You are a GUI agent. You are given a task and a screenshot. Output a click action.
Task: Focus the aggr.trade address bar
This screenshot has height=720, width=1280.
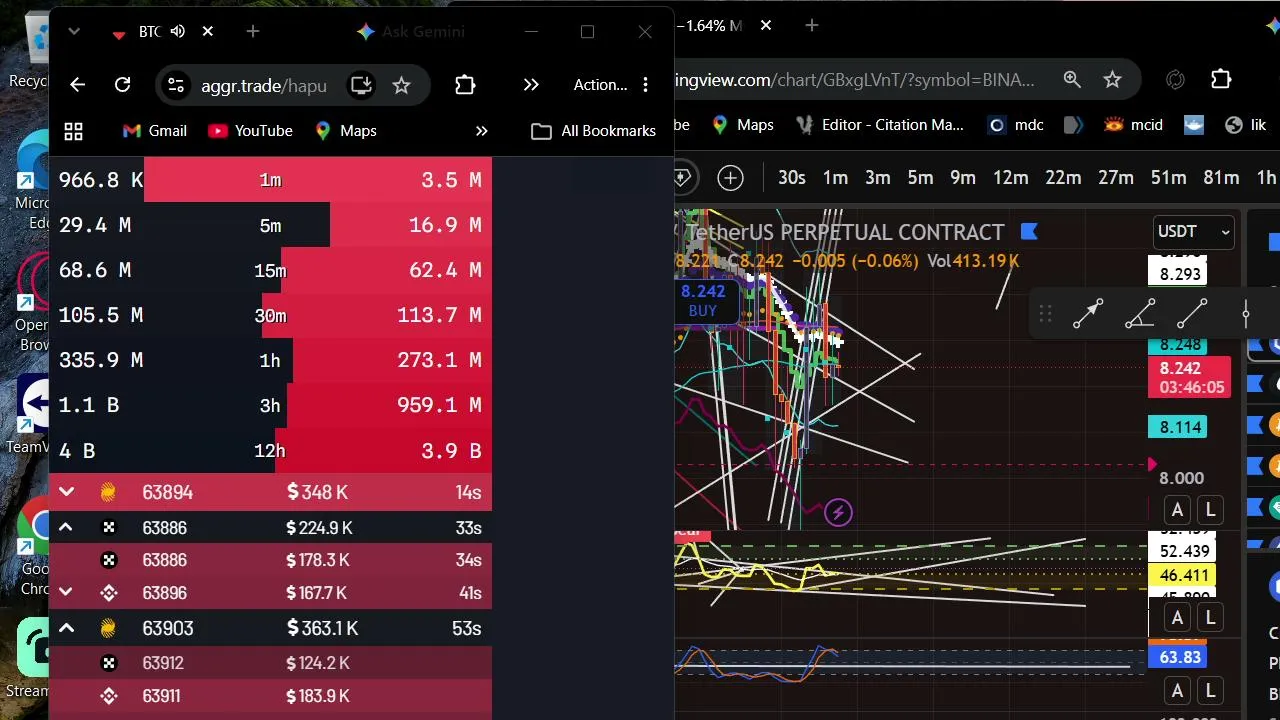point(263,85)
